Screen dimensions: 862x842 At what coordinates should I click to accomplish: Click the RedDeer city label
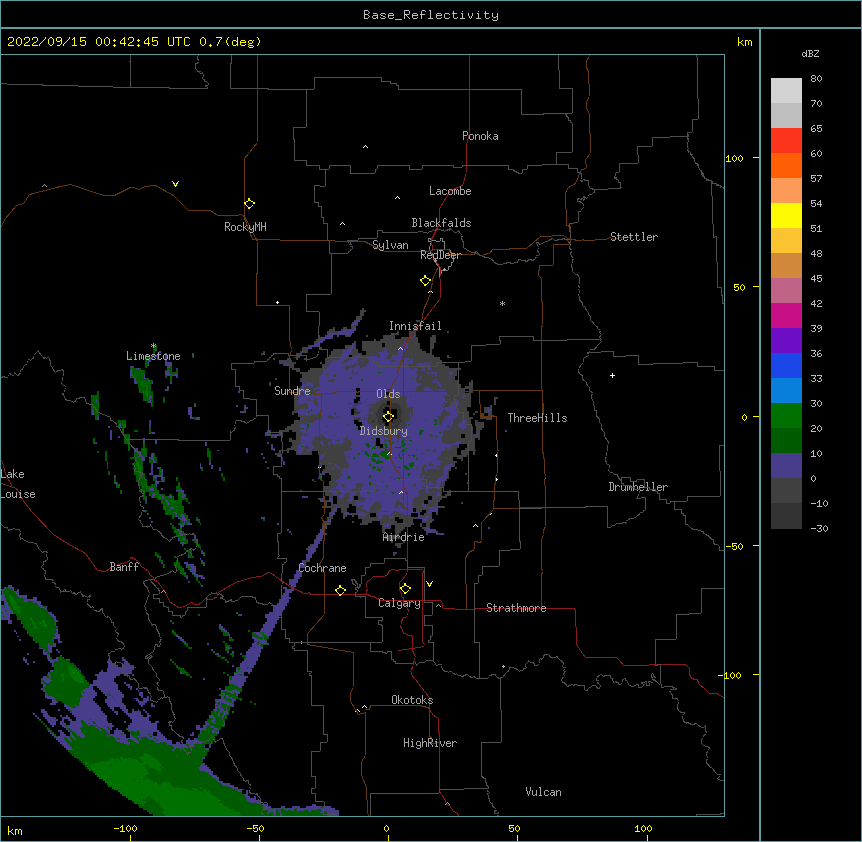coord(440,255)
